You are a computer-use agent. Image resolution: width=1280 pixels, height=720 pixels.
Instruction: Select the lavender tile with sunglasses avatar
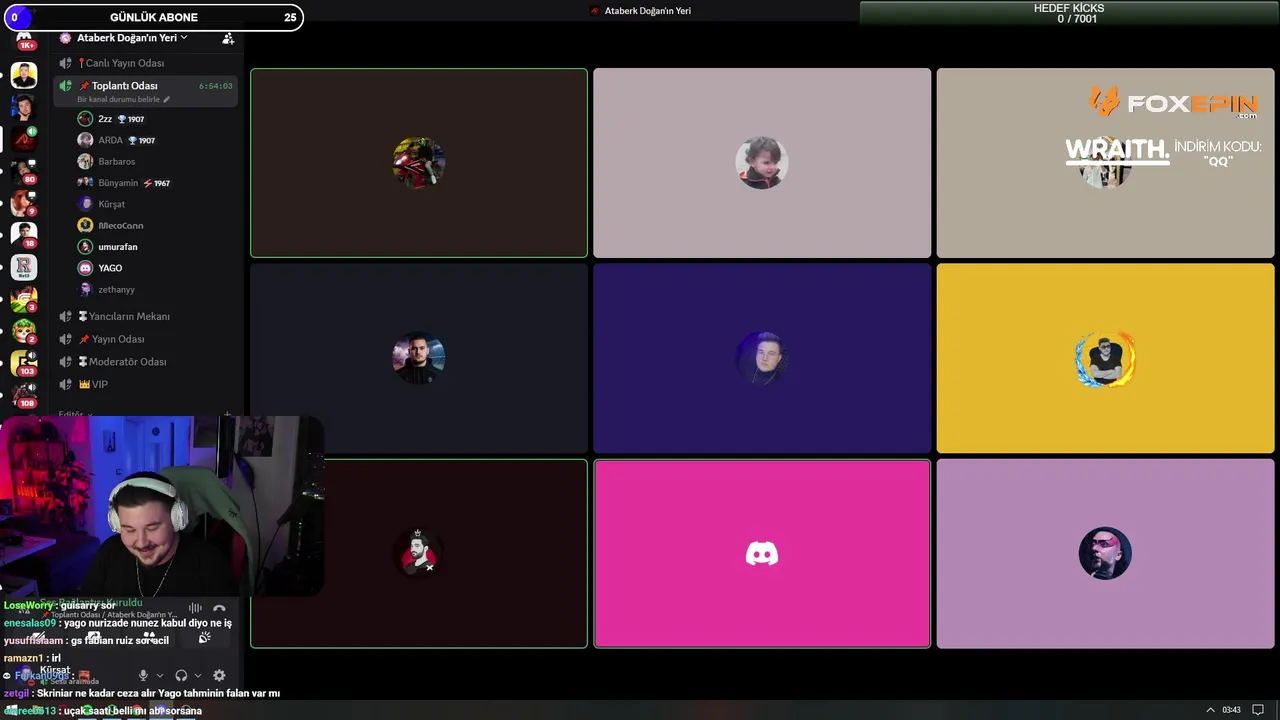pos(1105,554)
